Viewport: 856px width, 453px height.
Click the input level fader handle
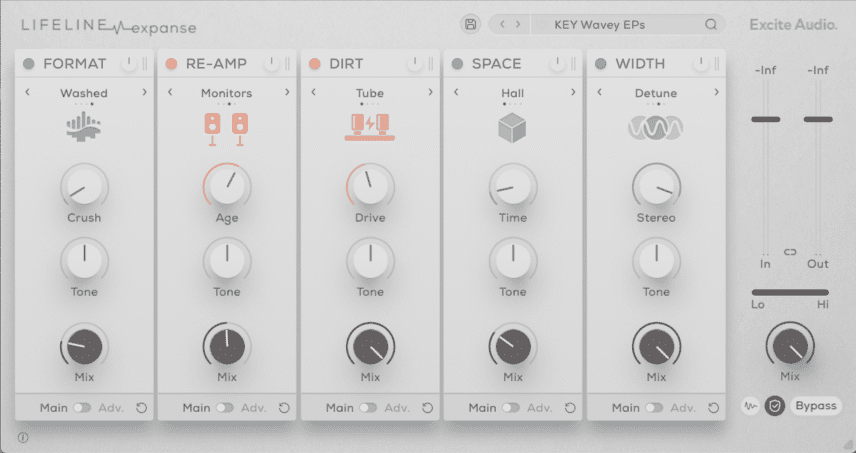click(765, 119)
